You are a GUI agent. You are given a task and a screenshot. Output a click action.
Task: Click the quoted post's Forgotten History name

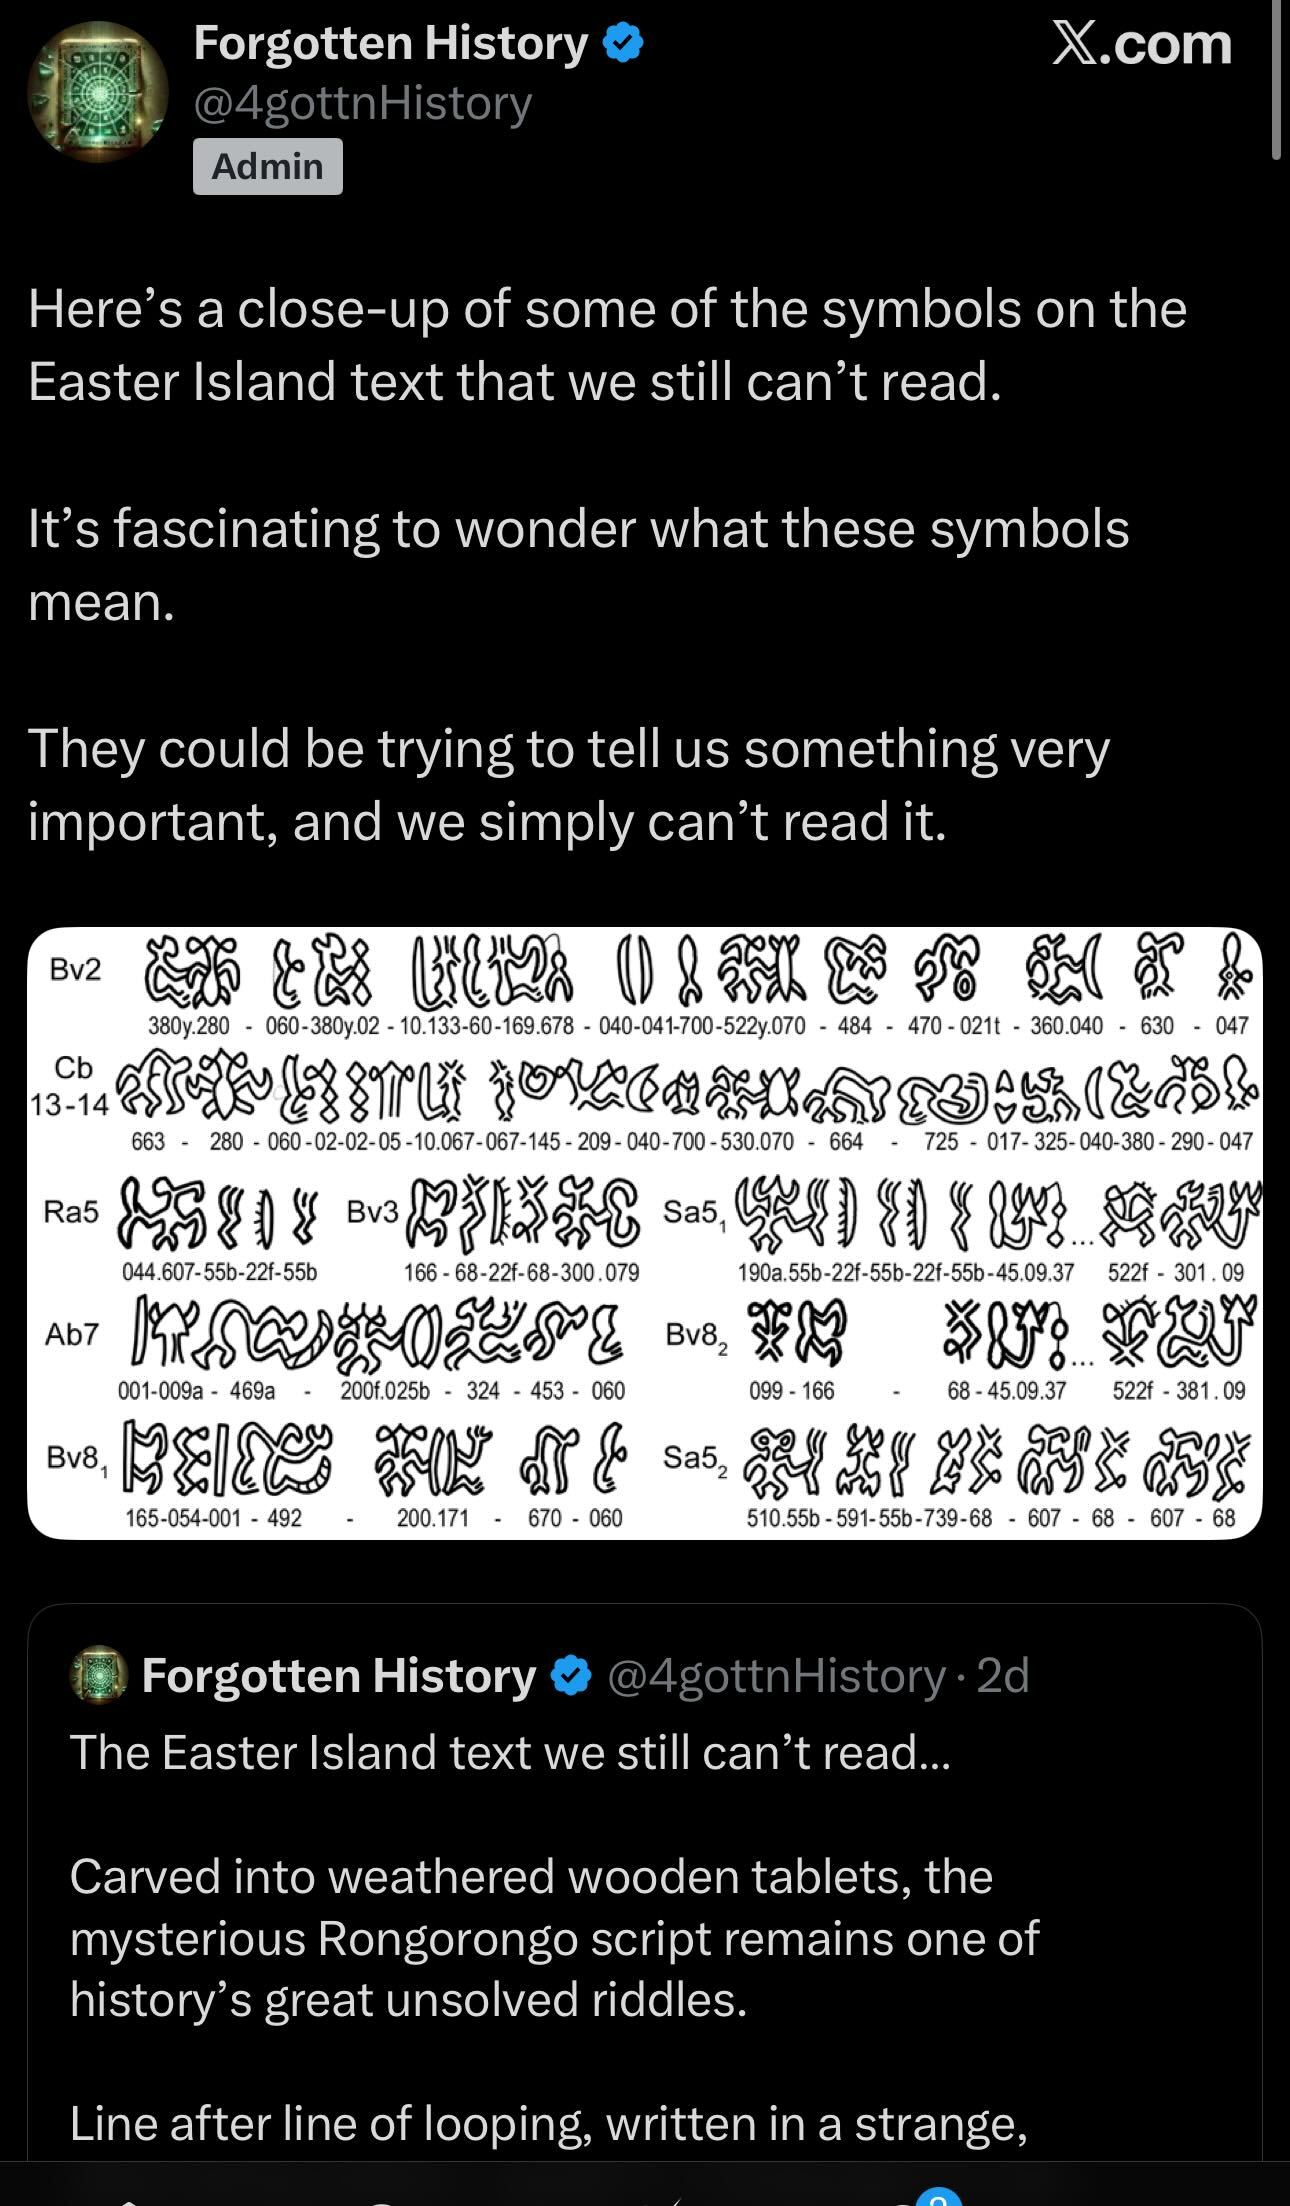pos(339,1676)
